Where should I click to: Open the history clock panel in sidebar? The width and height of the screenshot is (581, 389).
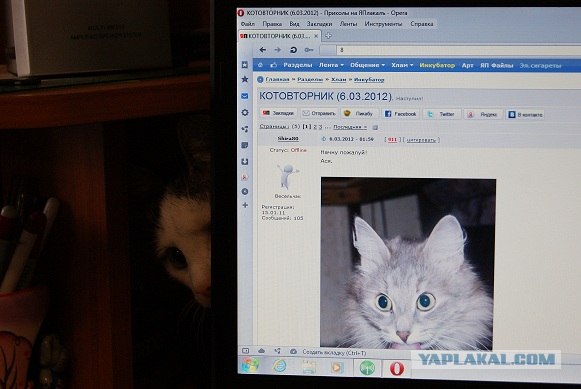pos(245,192)
